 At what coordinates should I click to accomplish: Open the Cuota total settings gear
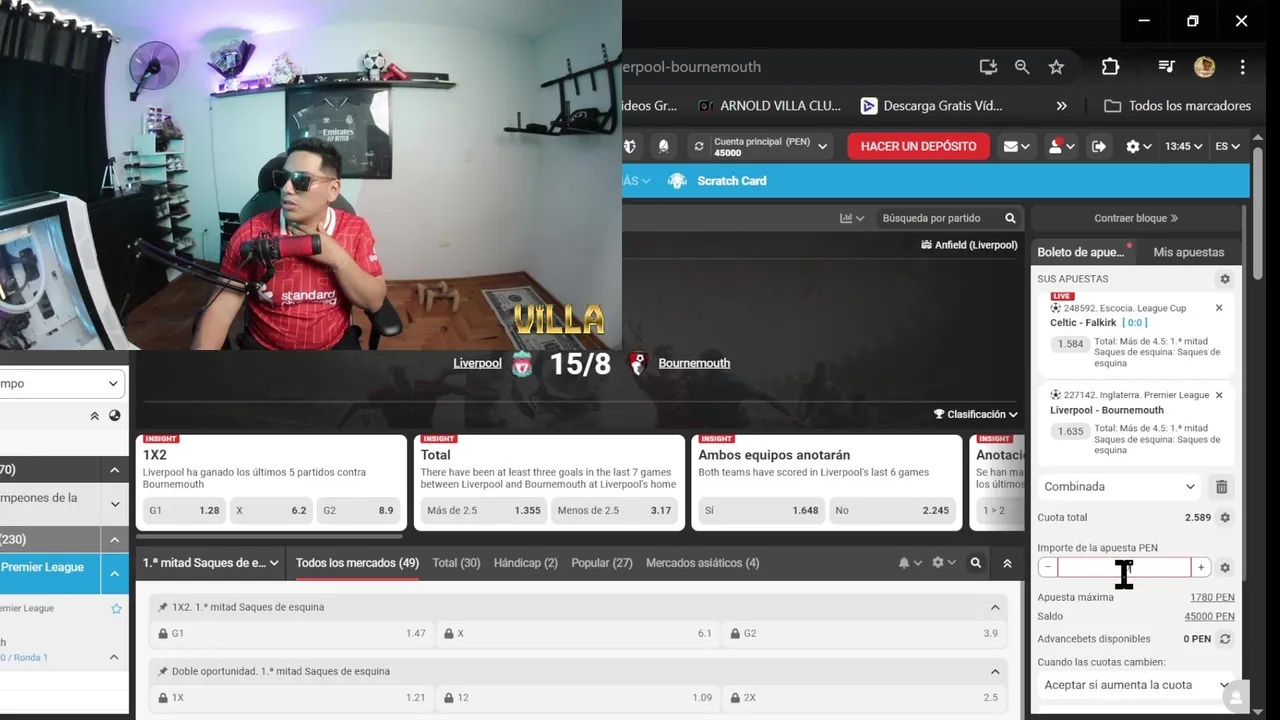[1225, 518]
